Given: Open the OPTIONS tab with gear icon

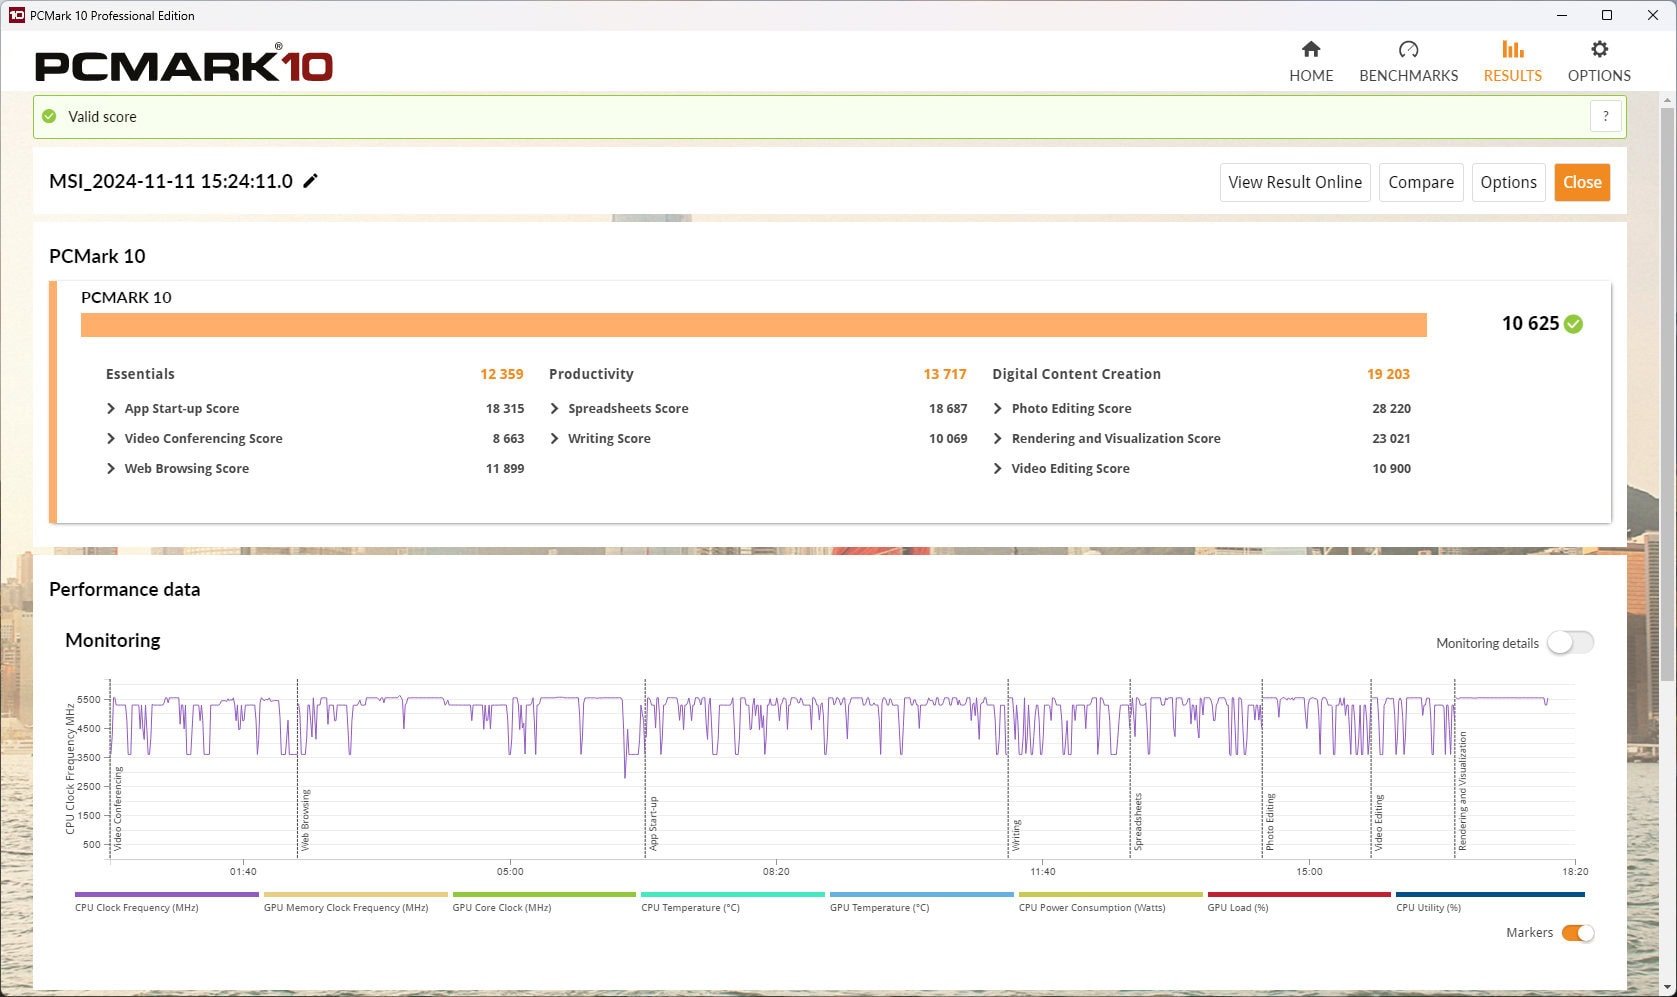Looking at the screenshot, I should (x=1599, y=62).
